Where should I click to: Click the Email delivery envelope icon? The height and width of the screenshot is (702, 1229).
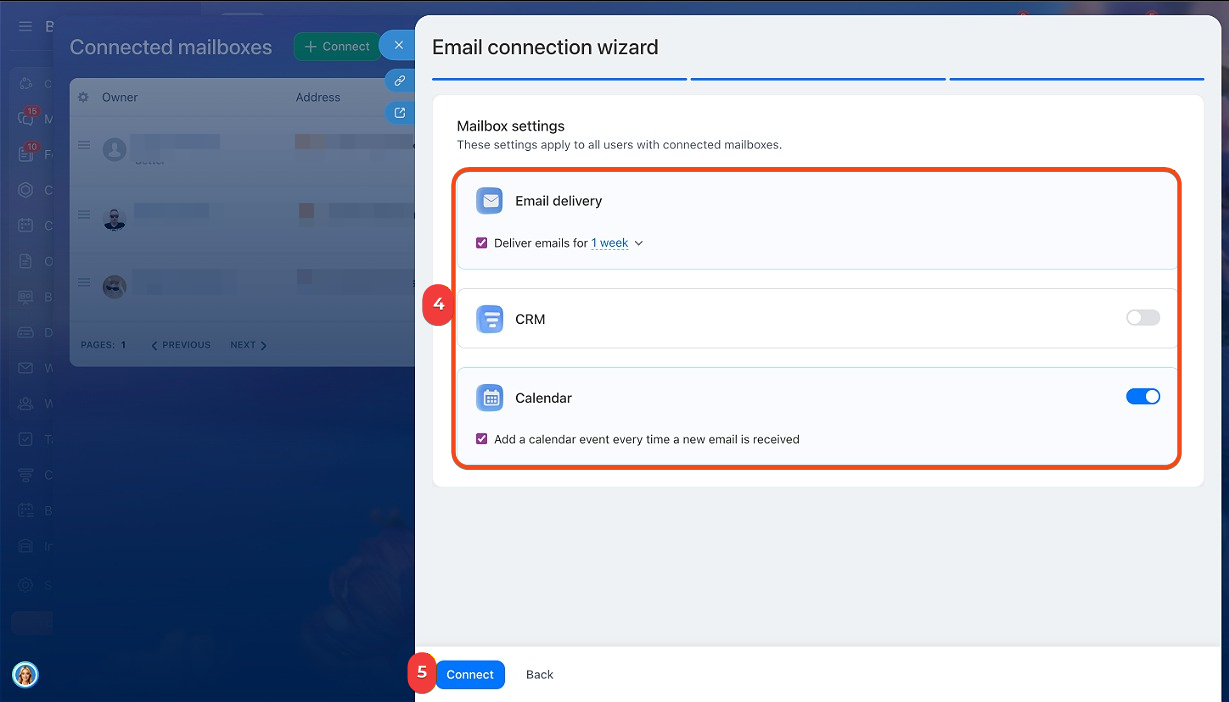(489, 201)
